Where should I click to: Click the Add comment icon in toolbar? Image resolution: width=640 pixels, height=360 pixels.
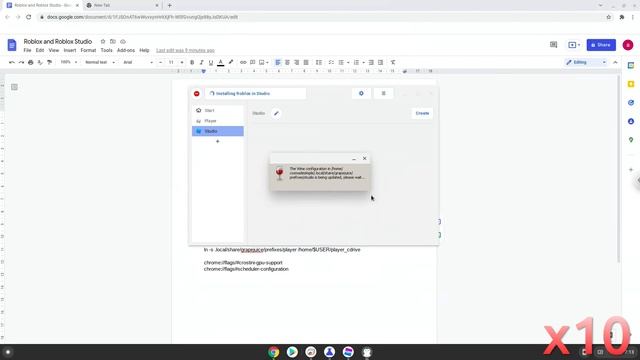click(252, 62)
